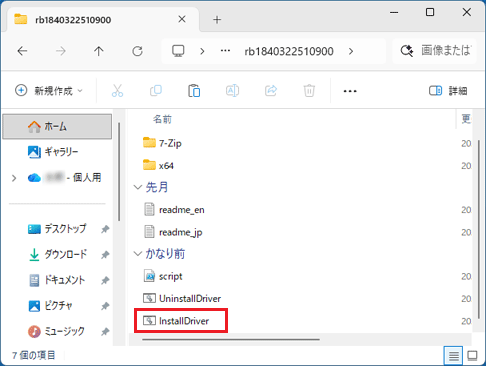
Task: Close the rb1840322510900 tab
Action: (182, 19)
